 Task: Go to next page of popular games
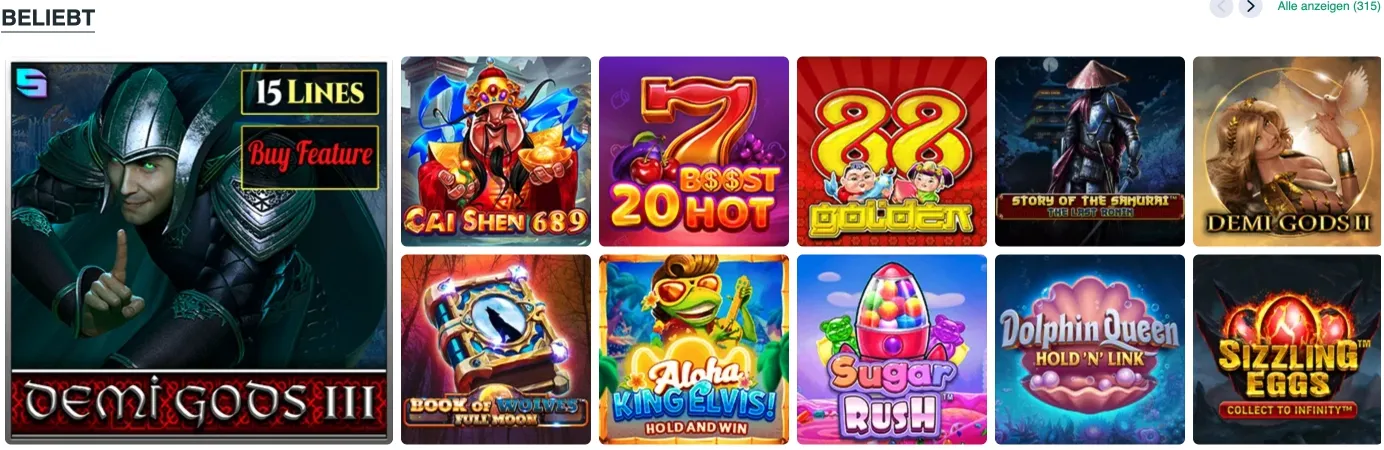(x=1250, y=7)
